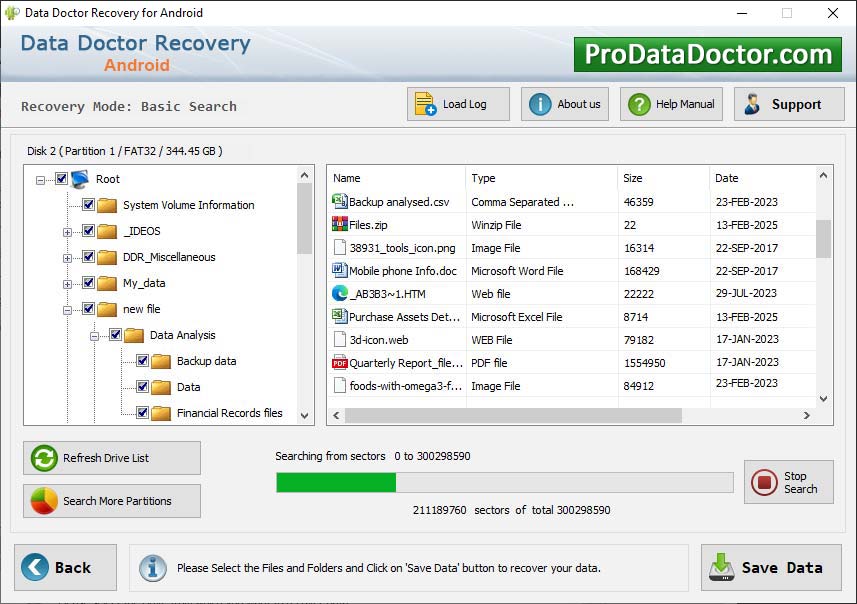Uncheck the Financial Records files checkbox

141,413
